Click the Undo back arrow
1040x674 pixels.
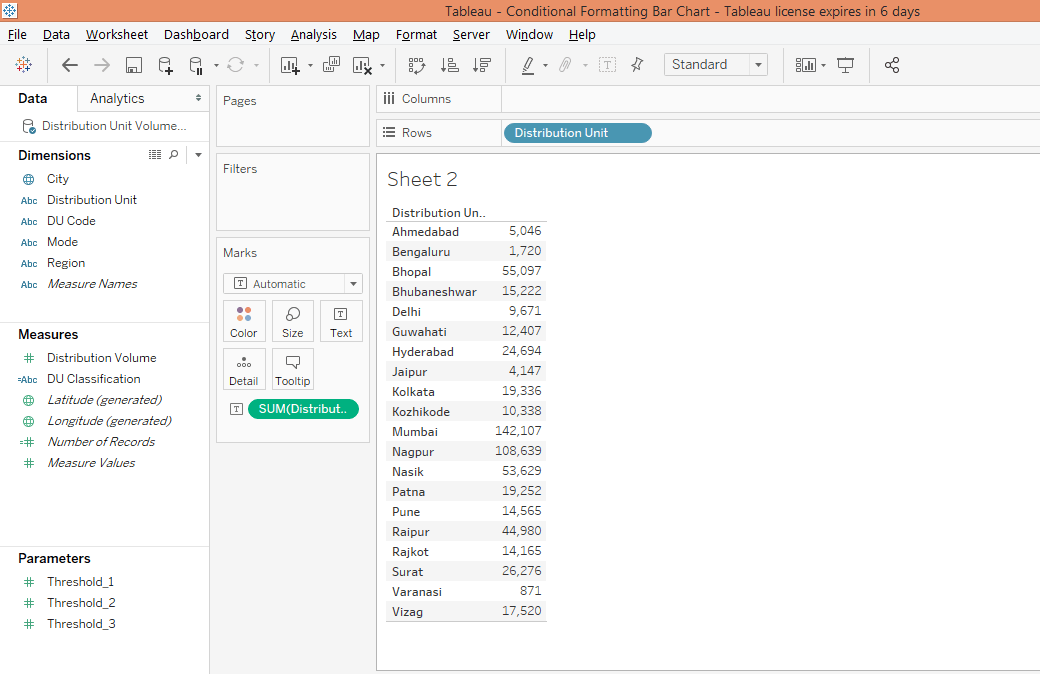point(69,65)
